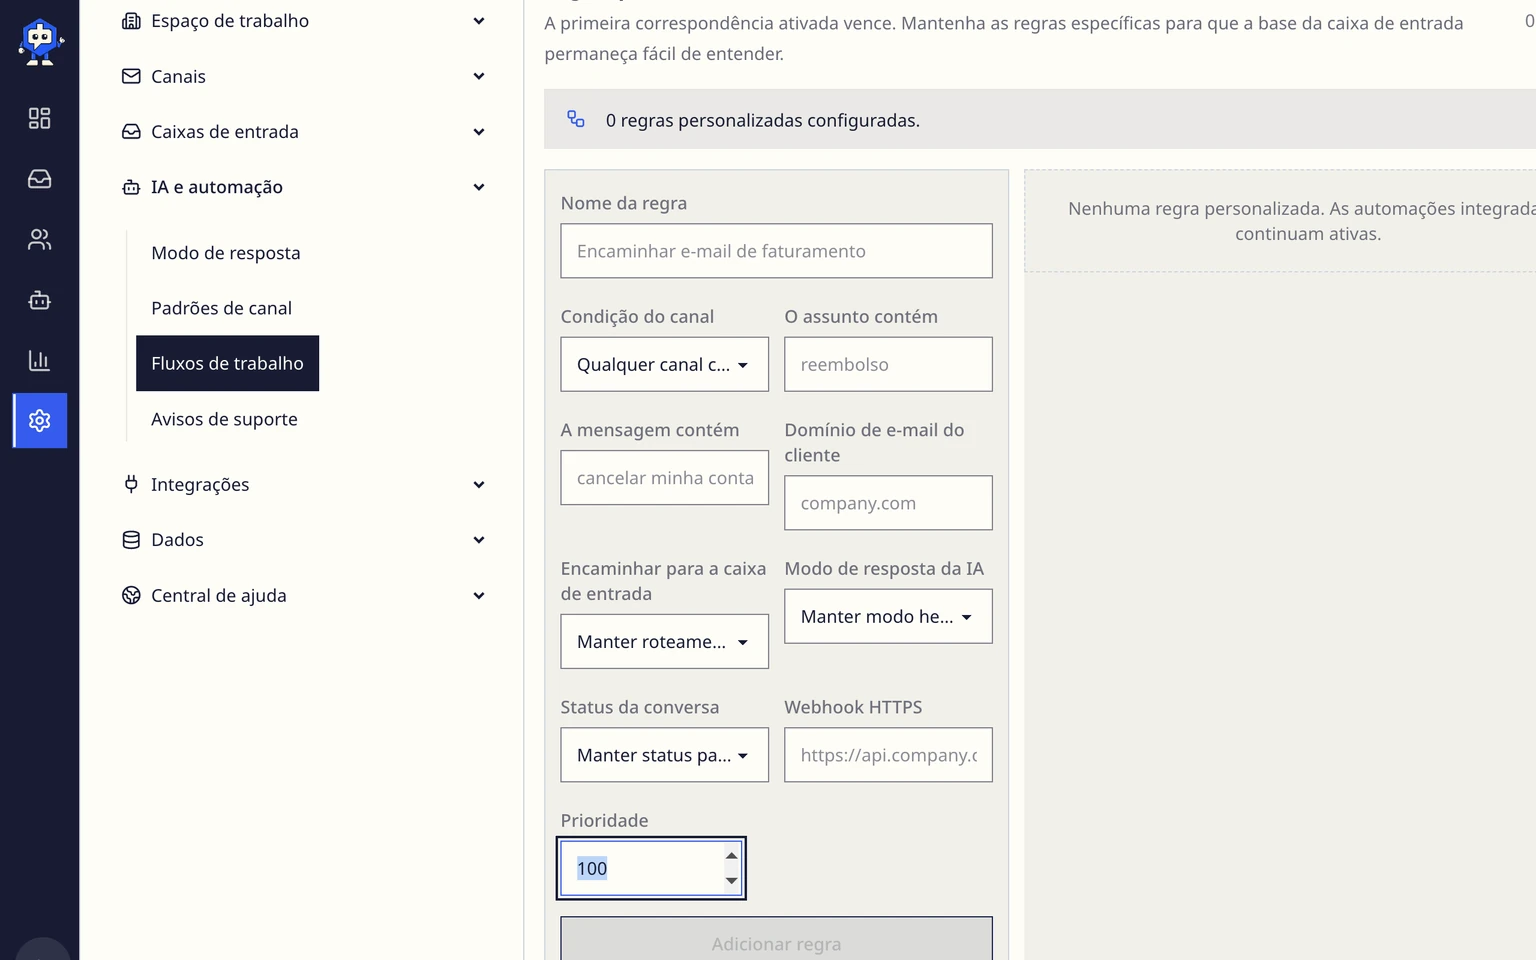Expand the Canais section chevron
The width and height of the screenshot is (1536, 960).
pos(479,76)
